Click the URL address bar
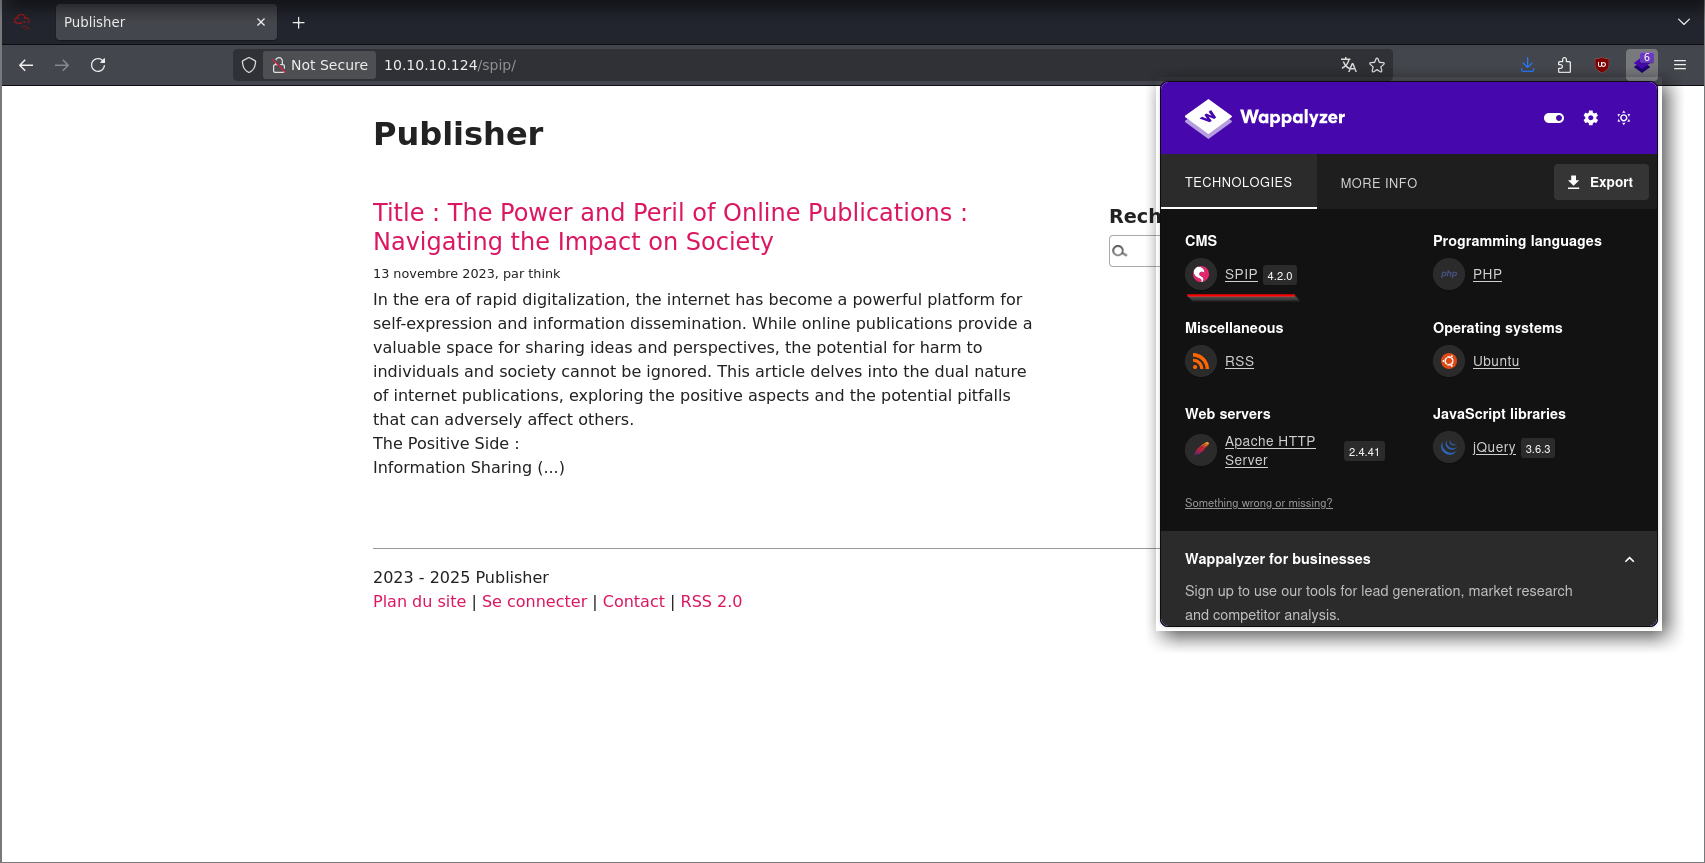1705x863 pixels. (800, 65)
